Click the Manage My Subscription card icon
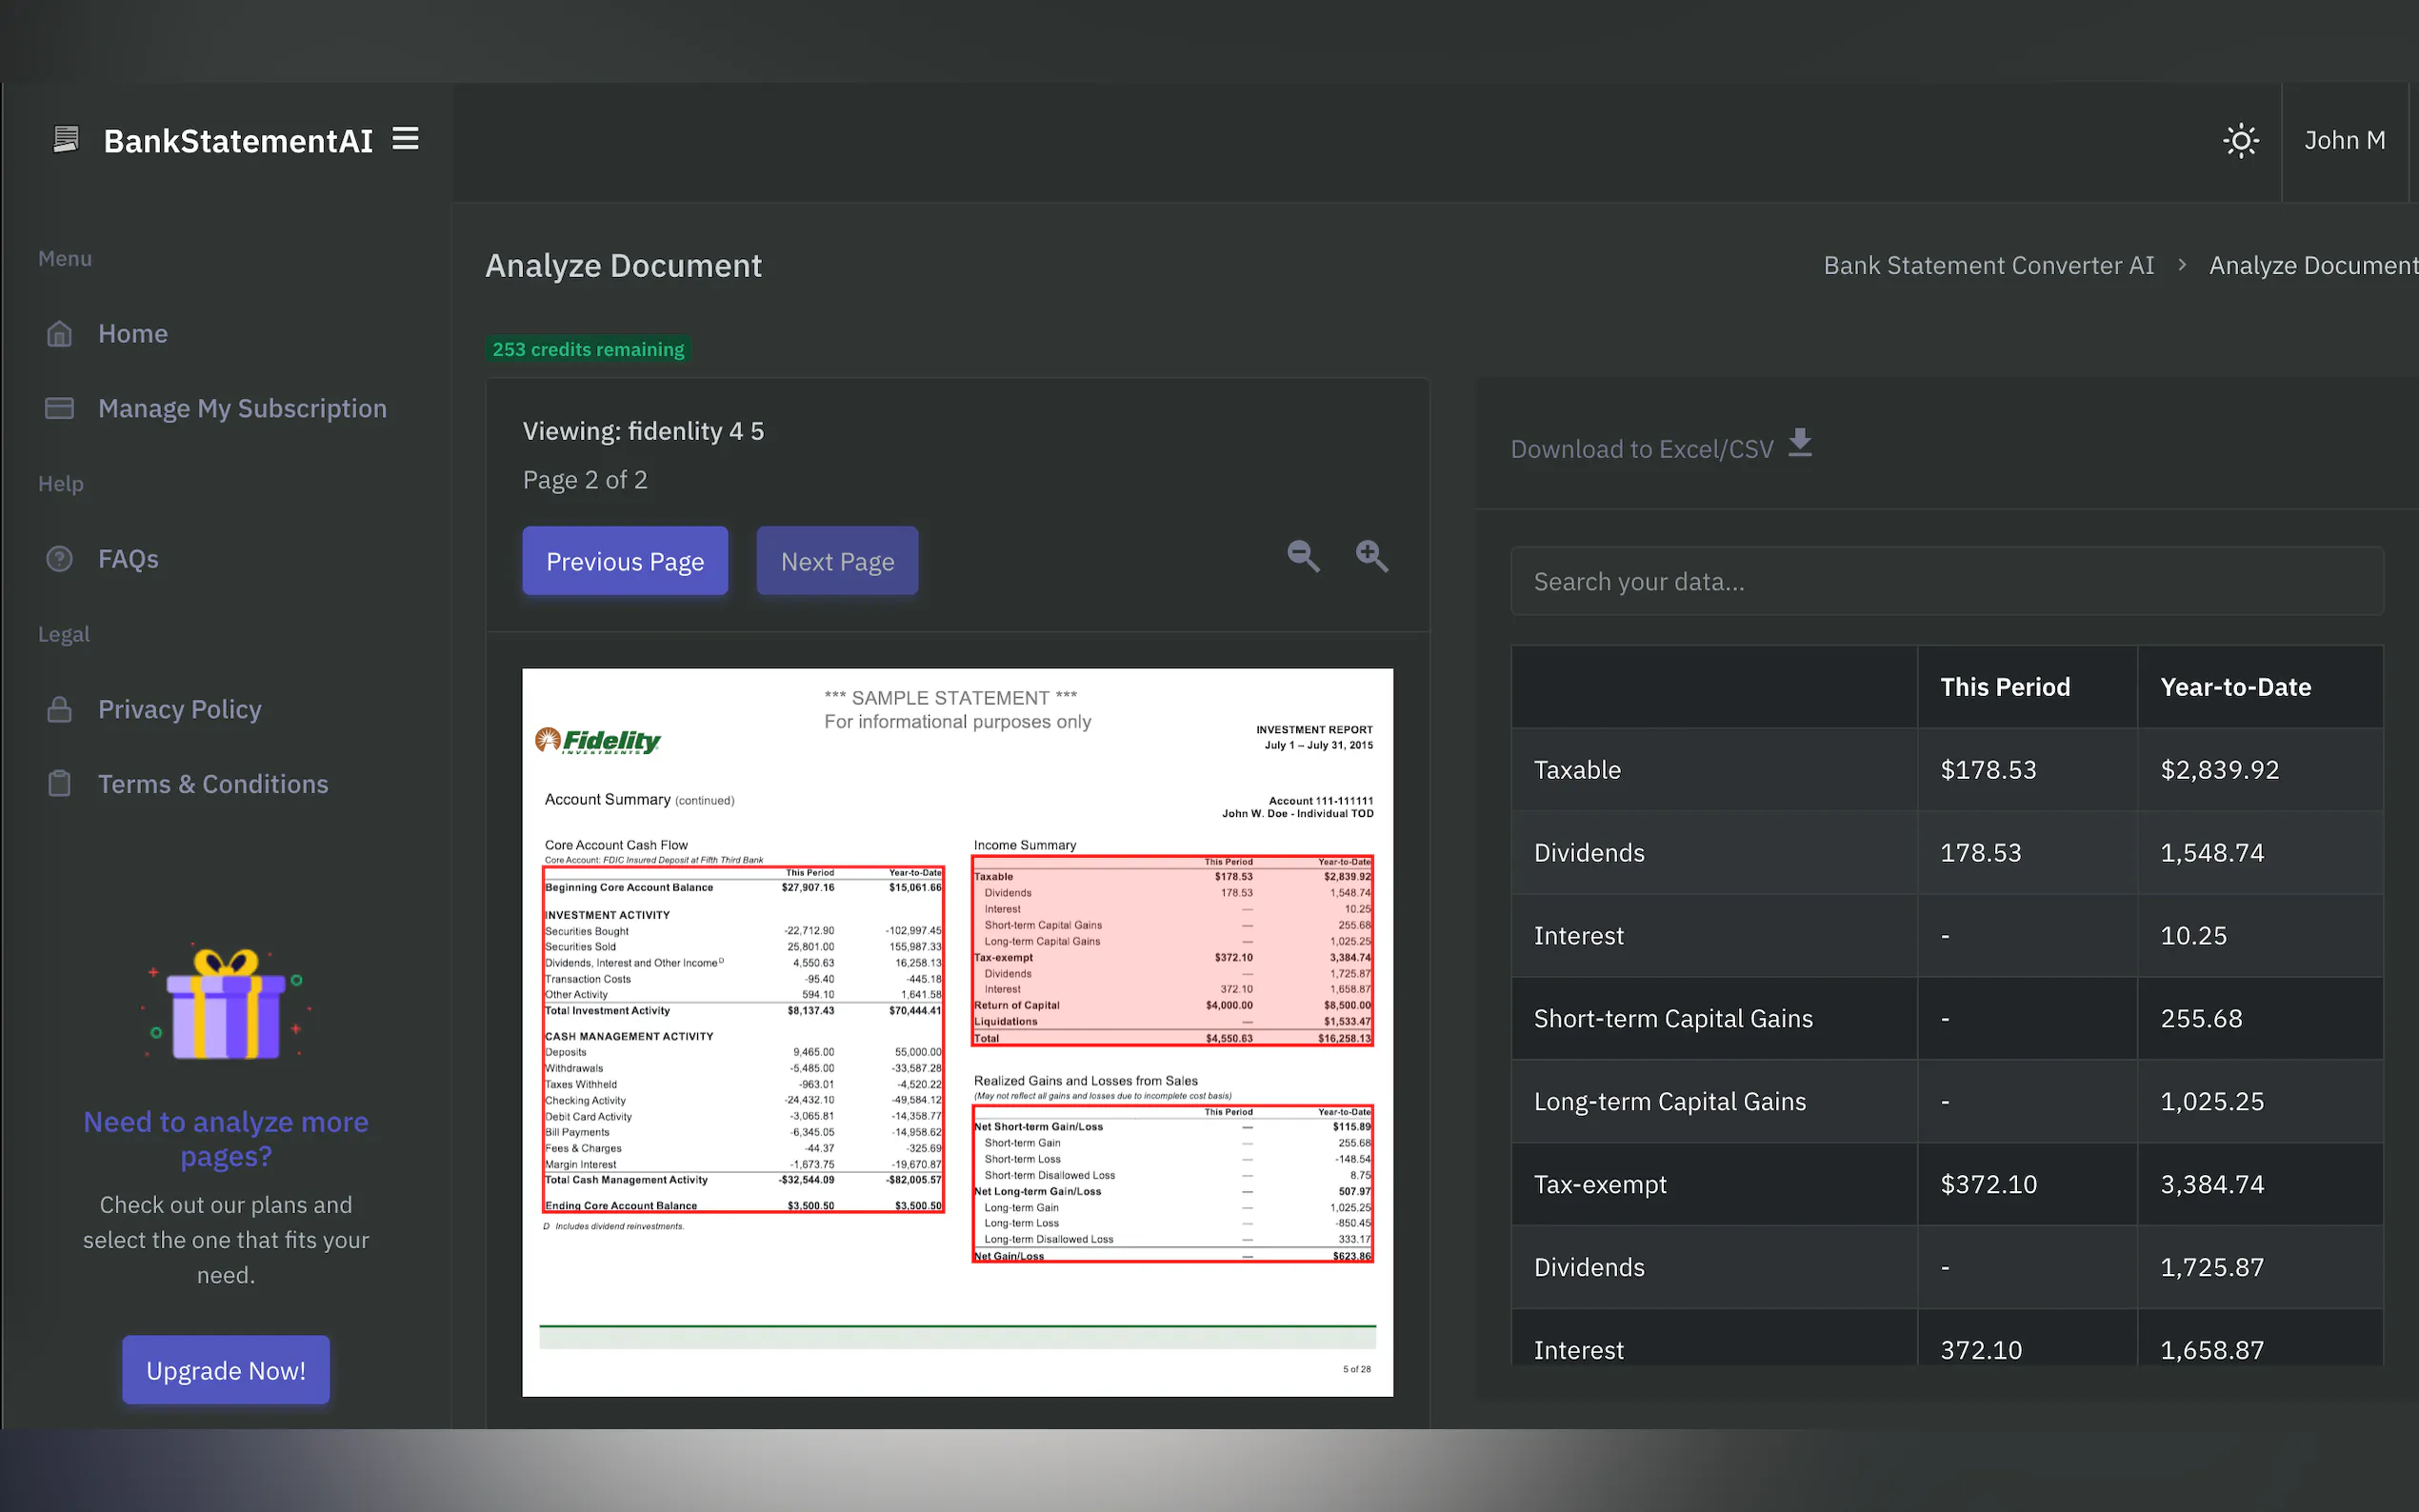The width and height of the screenshot is (2419, 1512). [59, 408]
